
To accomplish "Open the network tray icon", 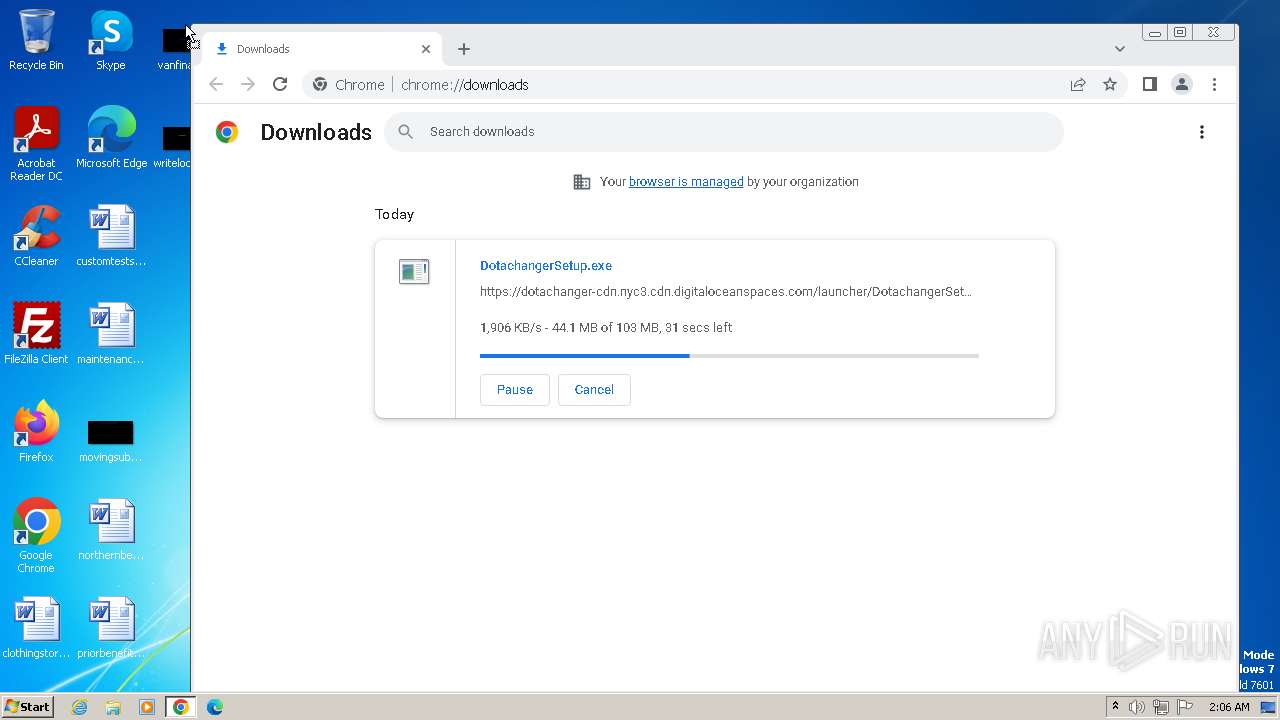I will pos(1161,707).
